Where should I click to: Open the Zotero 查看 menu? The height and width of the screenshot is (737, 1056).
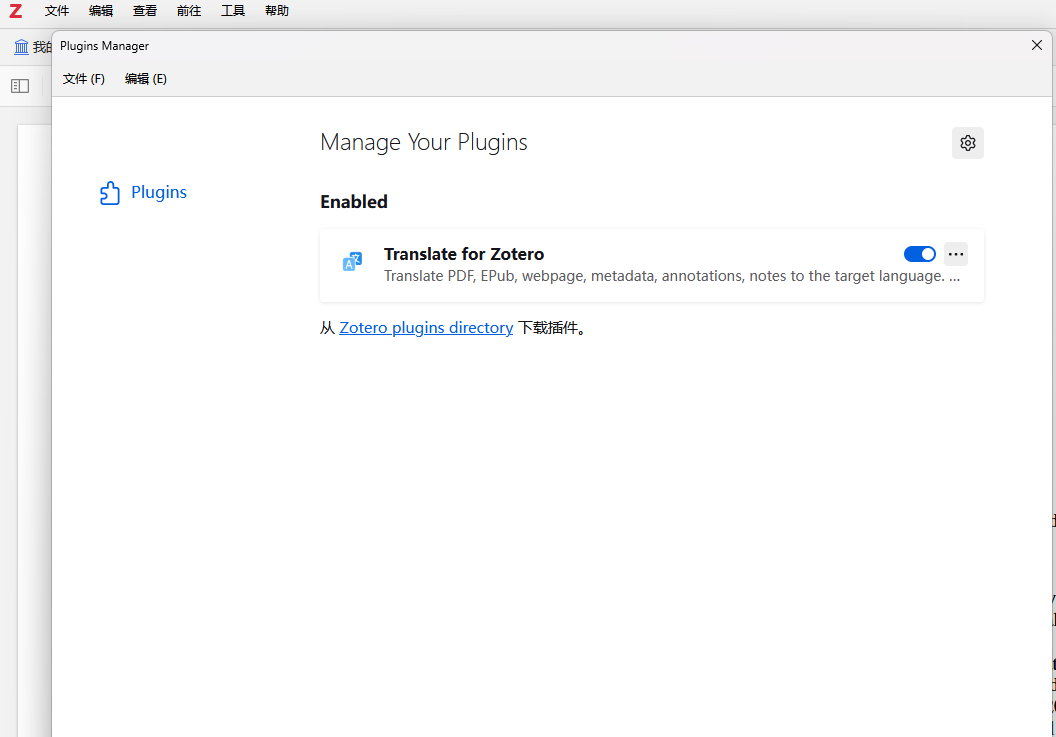click(x=145, y=11)
